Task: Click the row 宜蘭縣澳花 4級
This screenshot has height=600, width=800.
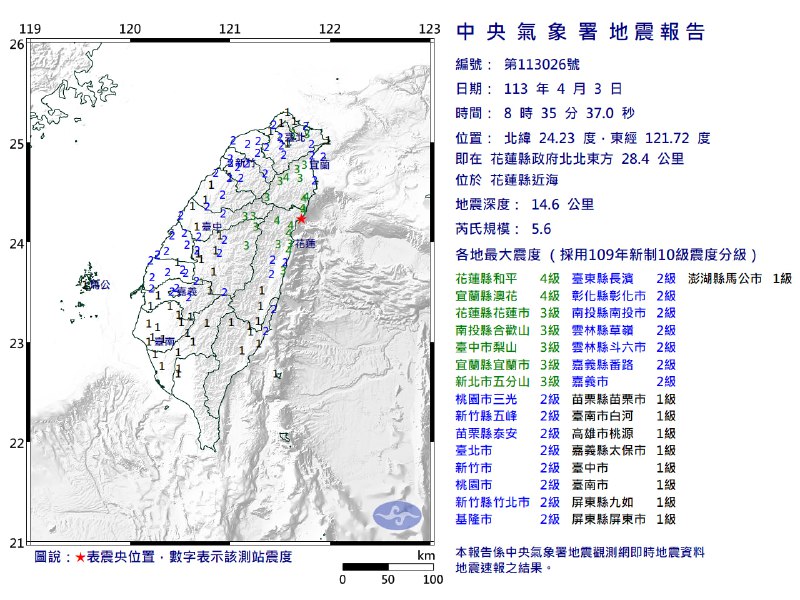Action: (508, 296)
